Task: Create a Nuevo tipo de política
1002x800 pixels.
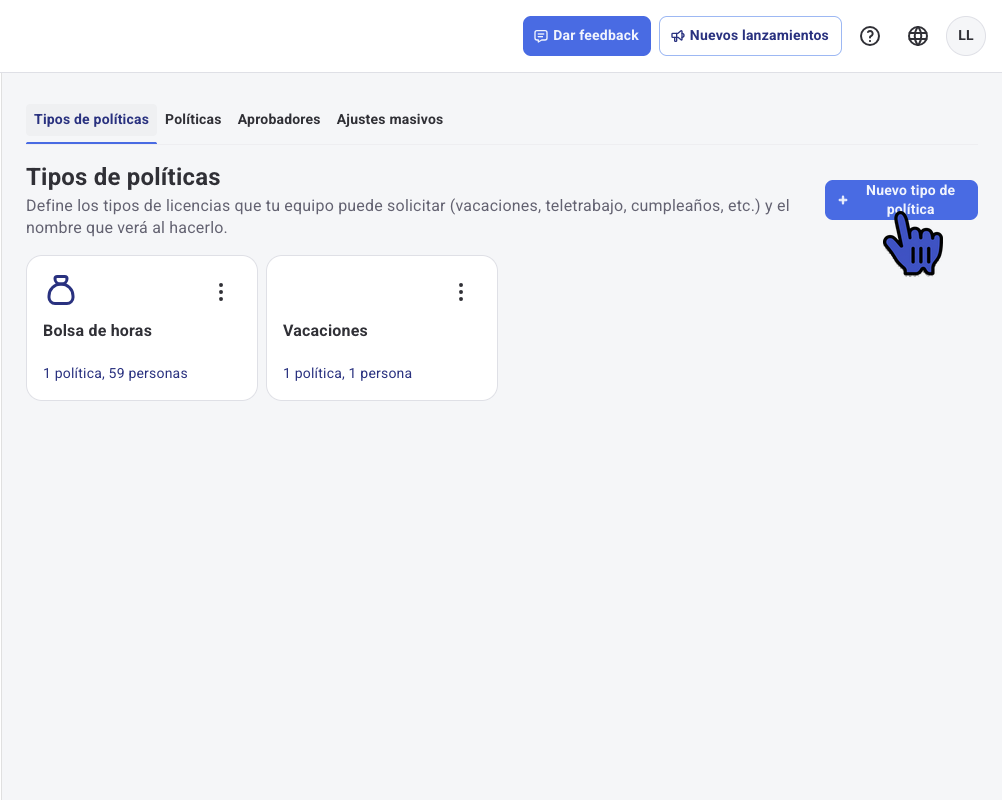Action: tap(901, 200)
